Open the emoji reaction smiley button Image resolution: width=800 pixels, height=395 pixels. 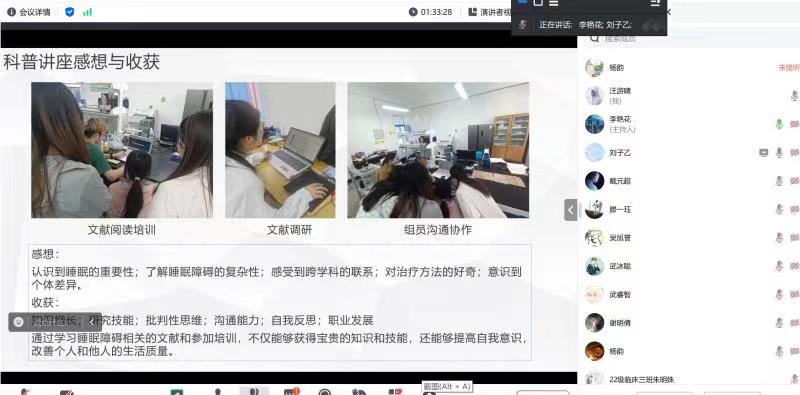click(x=18, y=322)
